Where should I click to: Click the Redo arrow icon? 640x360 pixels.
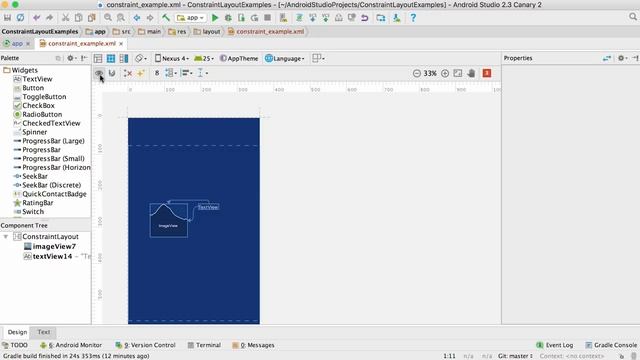(x=49, y=18)
